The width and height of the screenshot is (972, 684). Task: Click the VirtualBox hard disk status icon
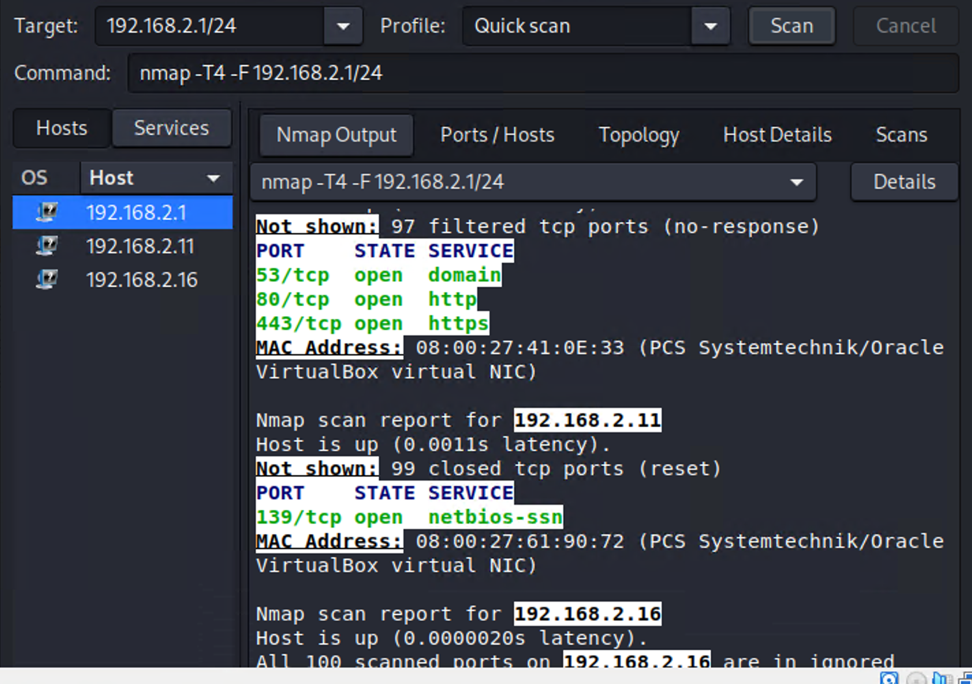point(889,678)
